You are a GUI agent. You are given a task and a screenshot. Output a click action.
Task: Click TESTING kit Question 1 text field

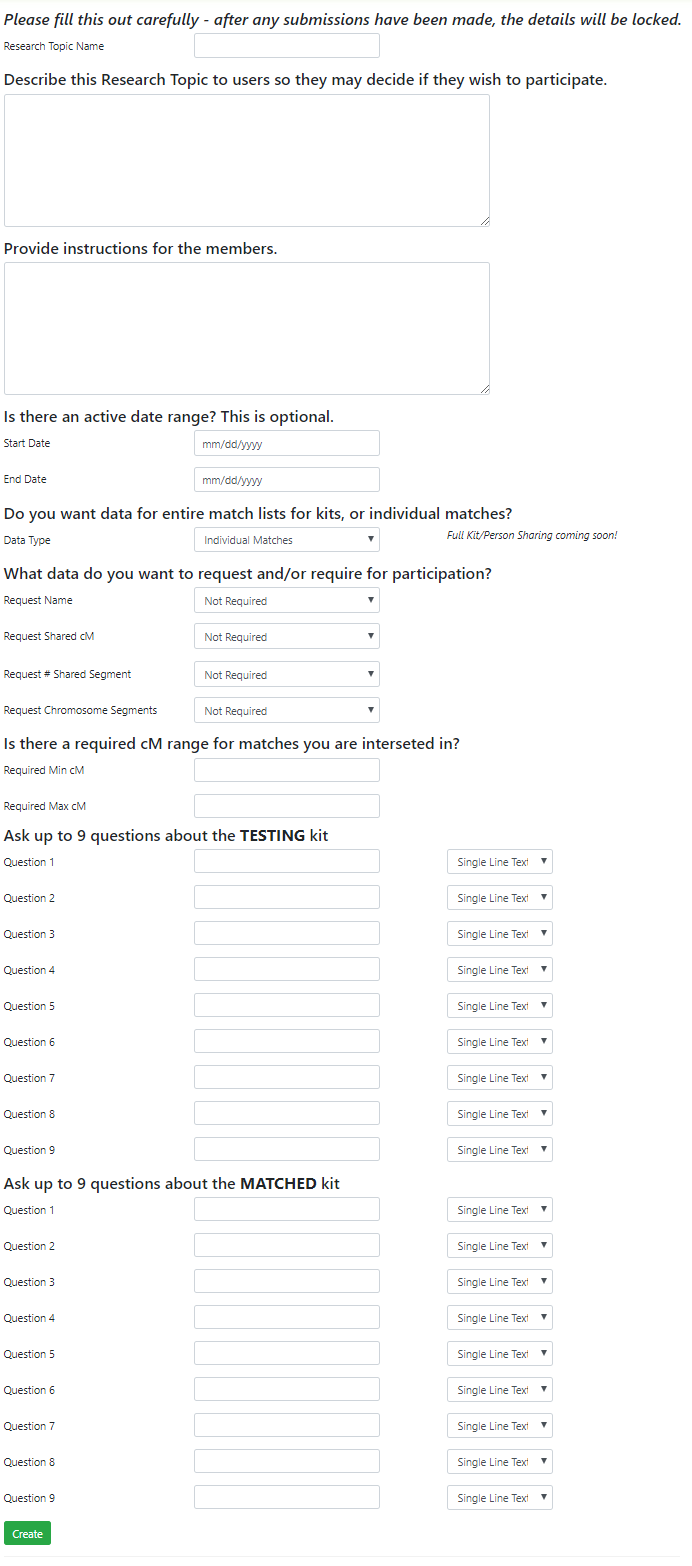pyautogui.click(x=286, y=862)
